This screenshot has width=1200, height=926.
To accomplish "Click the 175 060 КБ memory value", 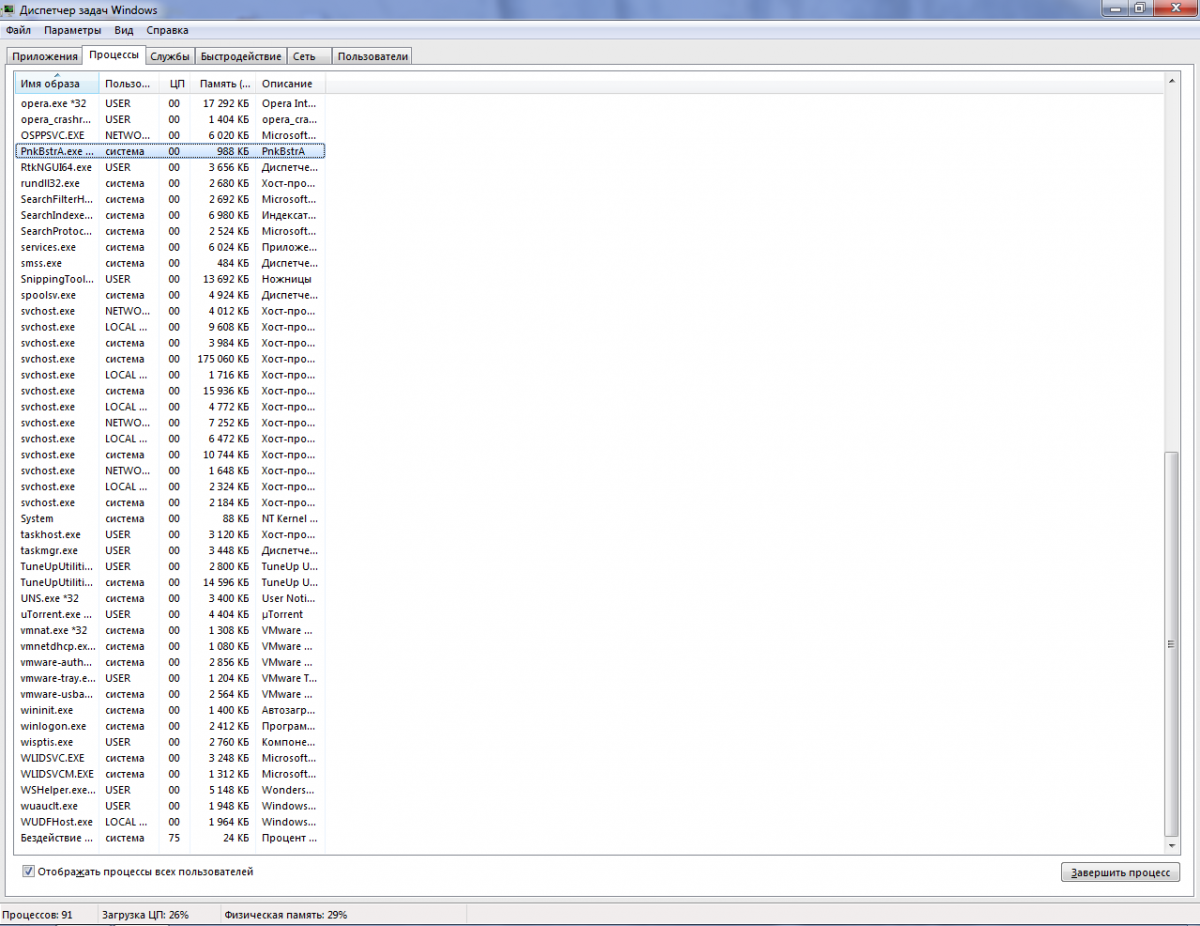I will point(223,359).
